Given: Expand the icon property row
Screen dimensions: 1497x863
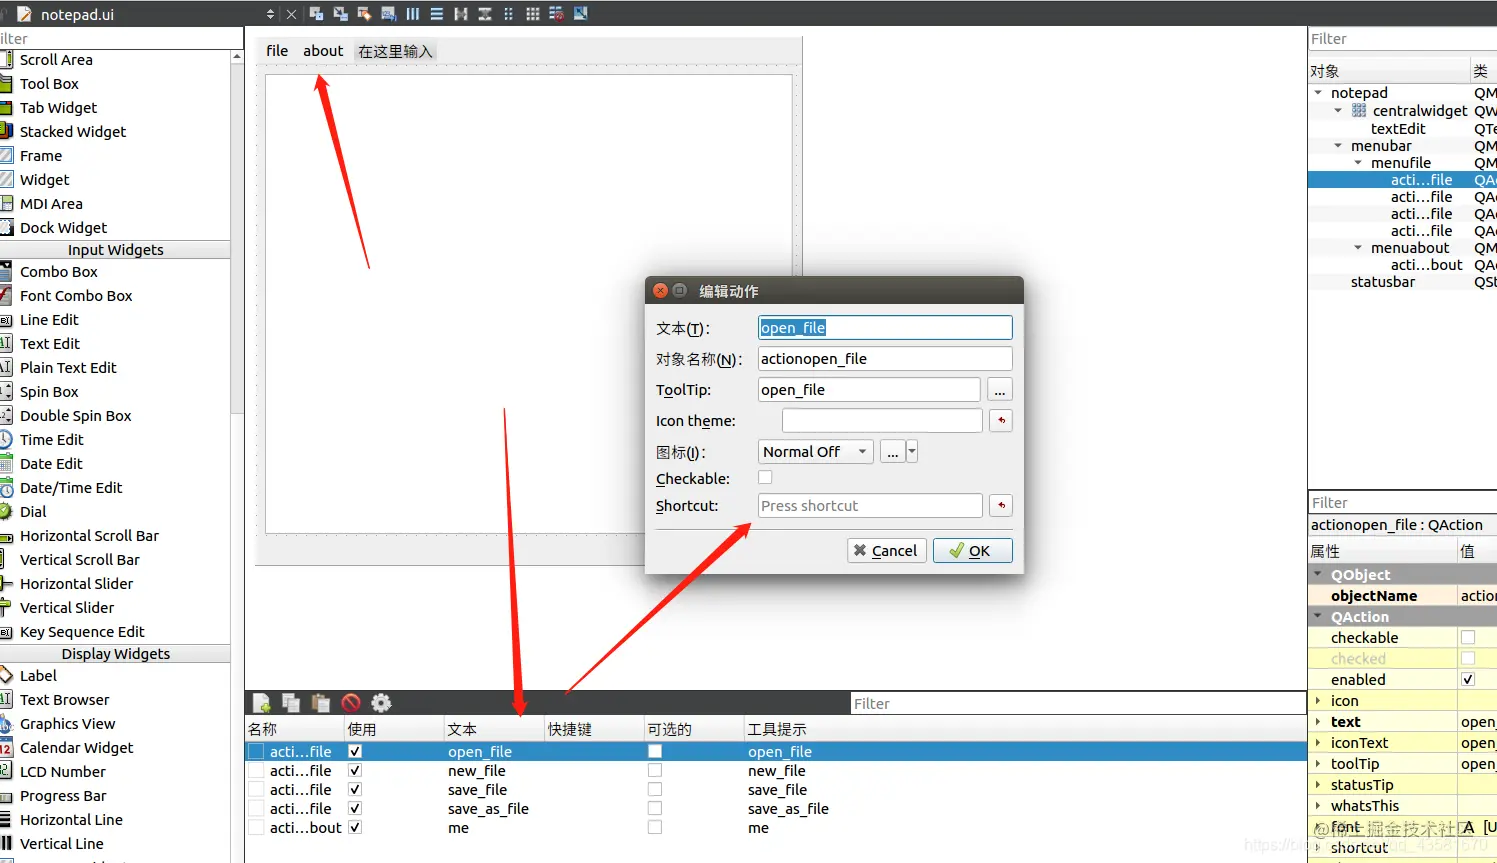Looking at the screenshot, I should pos(1318,701).
